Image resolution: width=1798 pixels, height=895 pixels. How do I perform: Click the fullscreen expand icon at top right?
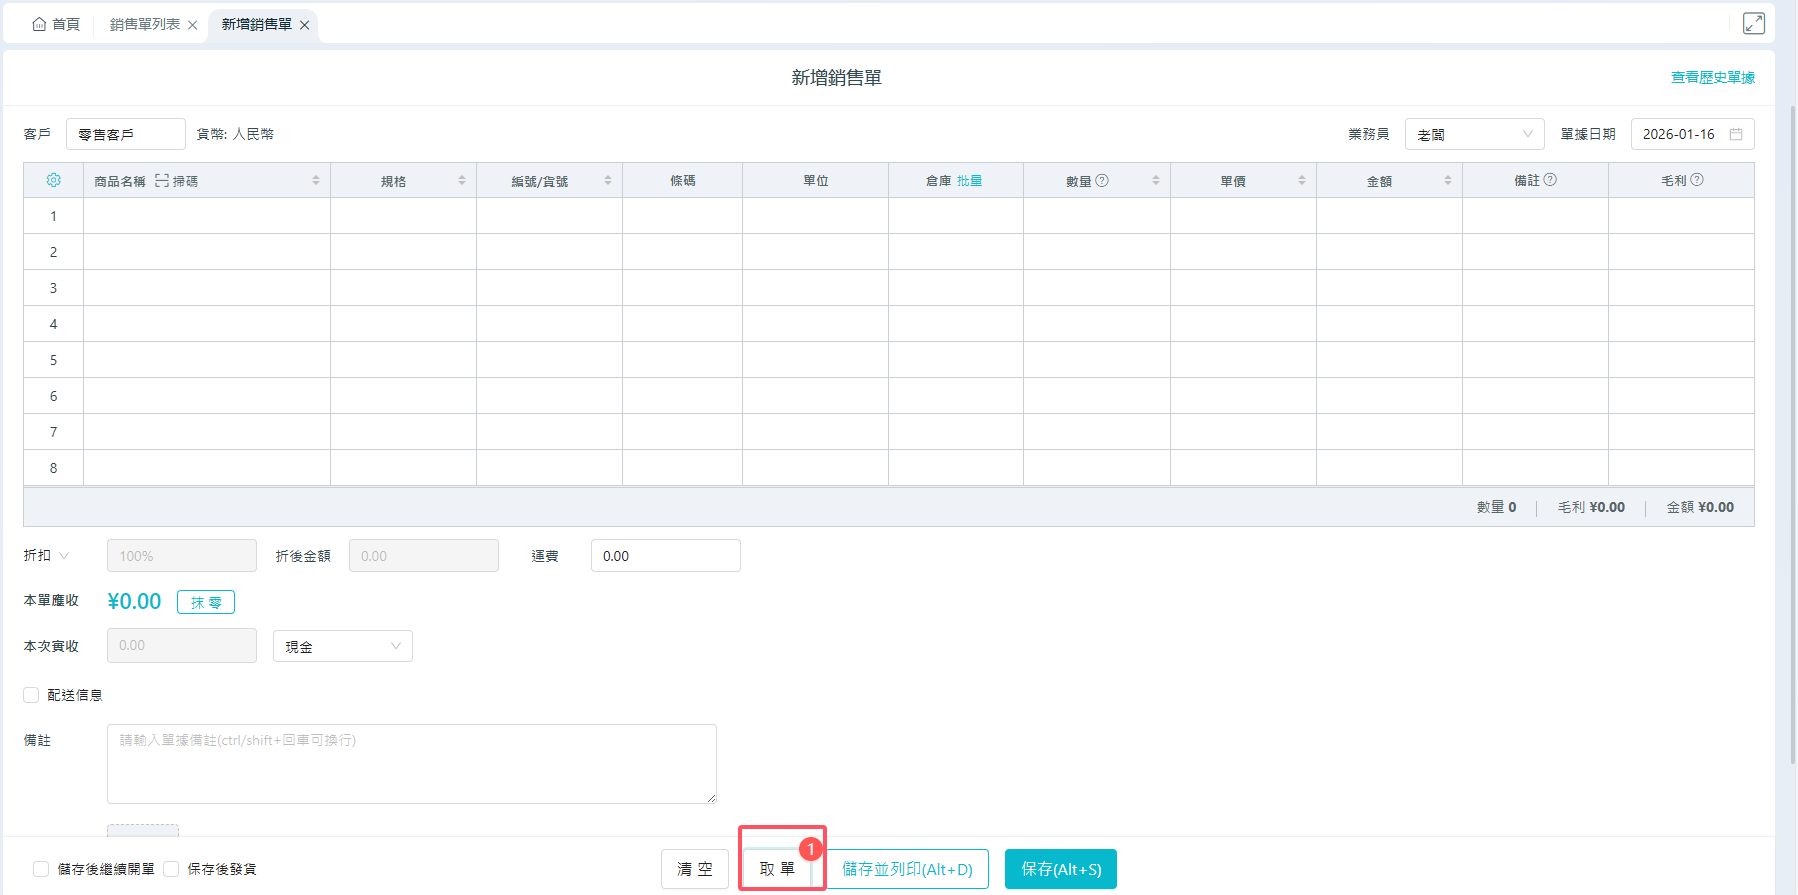[1753, 23]
